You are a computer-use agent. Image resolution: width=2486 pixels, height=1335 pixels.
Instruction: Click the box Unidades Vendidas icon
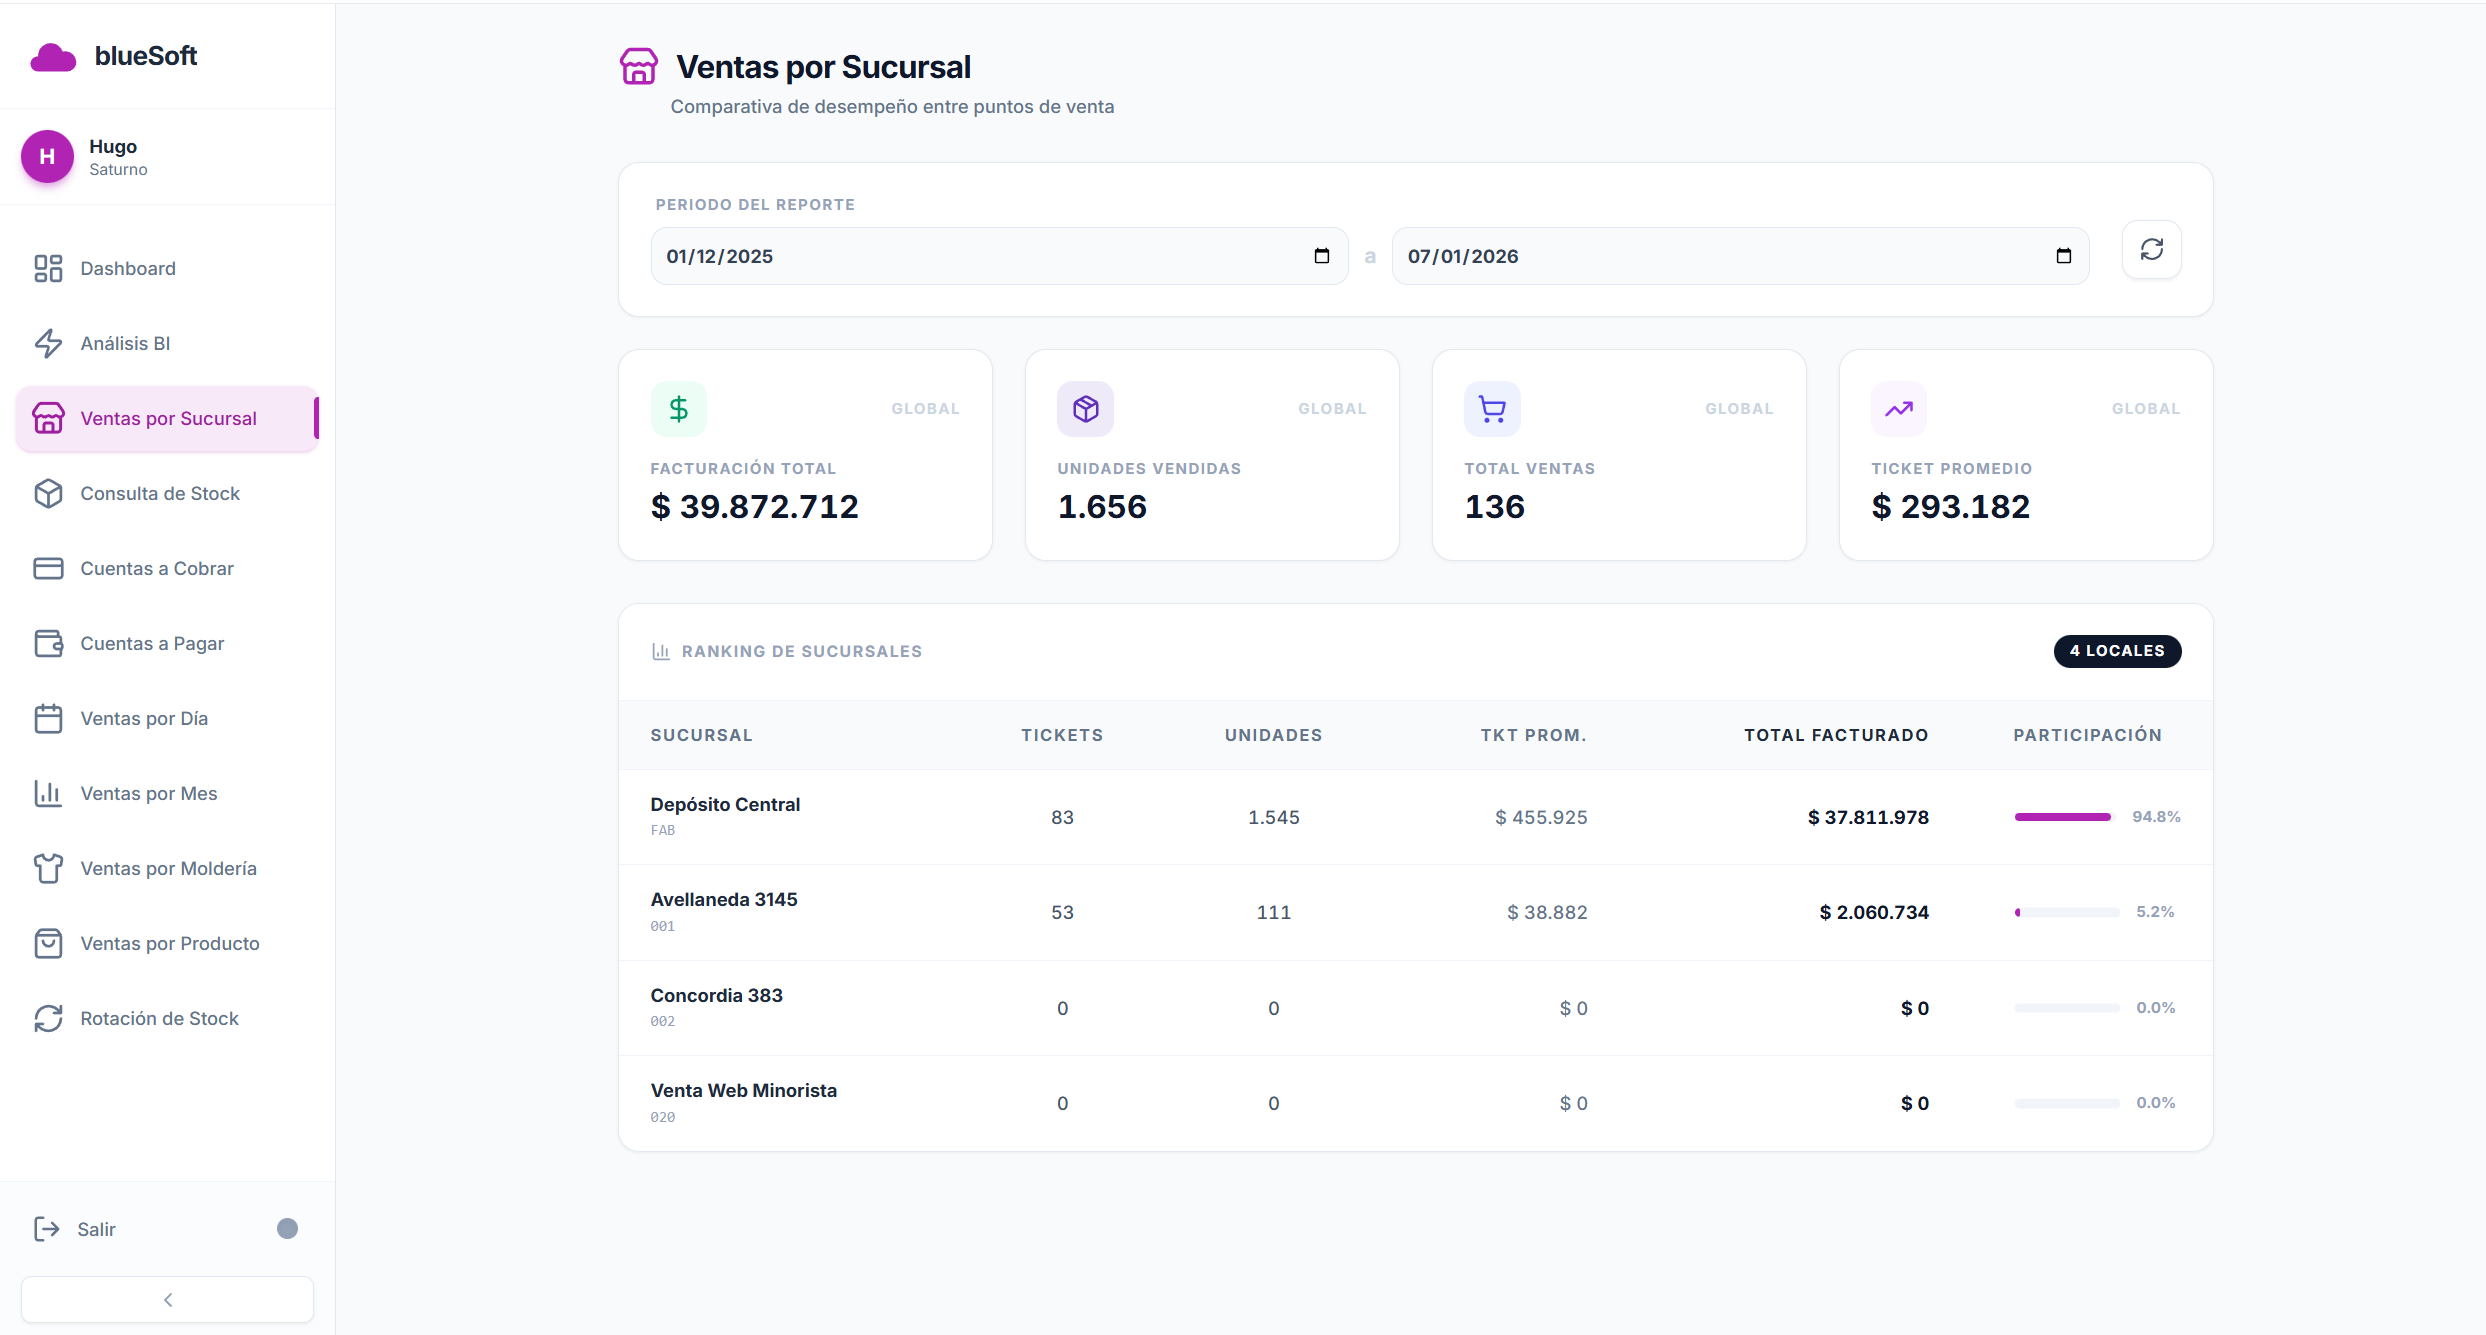tap(1085, 408)
